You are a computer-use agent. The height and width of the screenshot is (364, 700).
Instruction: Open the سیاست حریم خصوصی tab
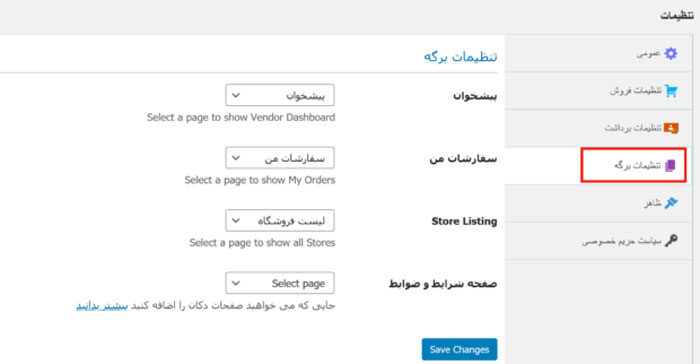[x=599, y=241]
